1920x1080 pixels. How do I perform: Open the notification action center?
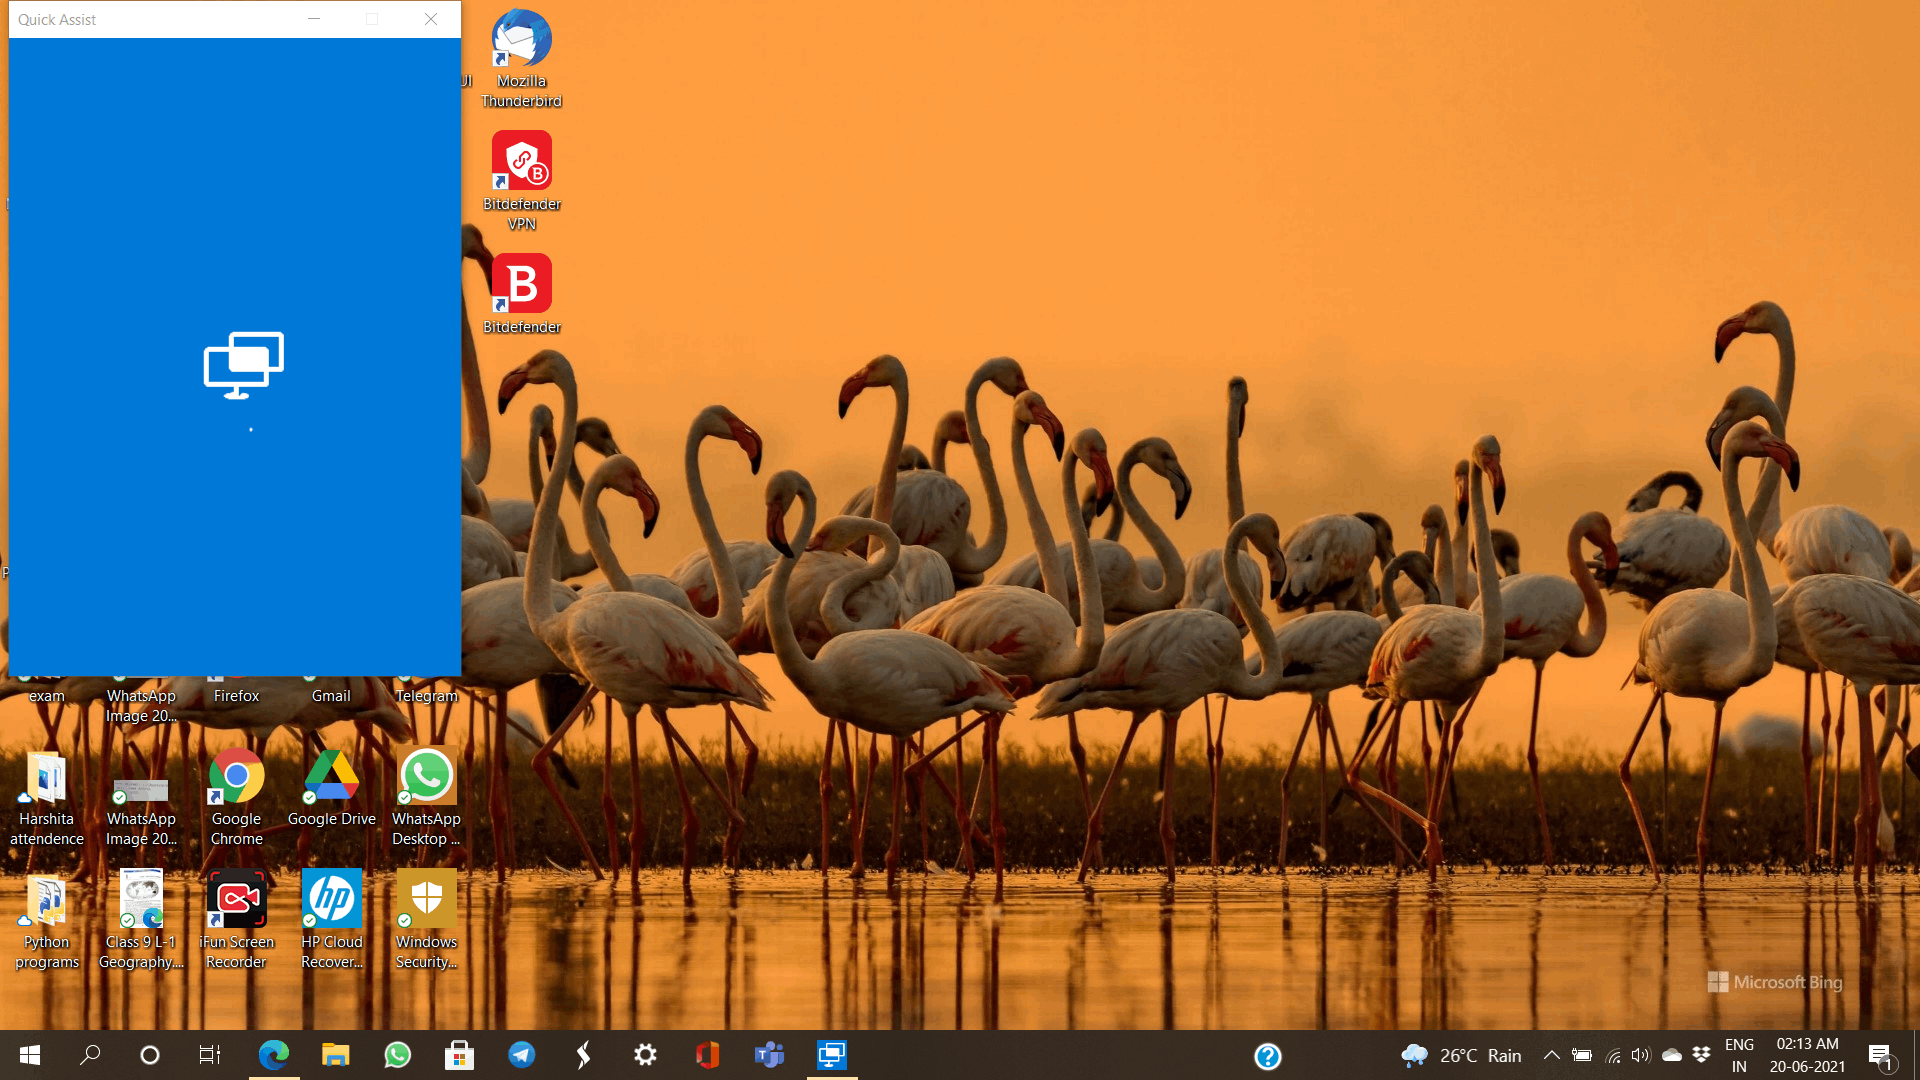point(1880,1055)
